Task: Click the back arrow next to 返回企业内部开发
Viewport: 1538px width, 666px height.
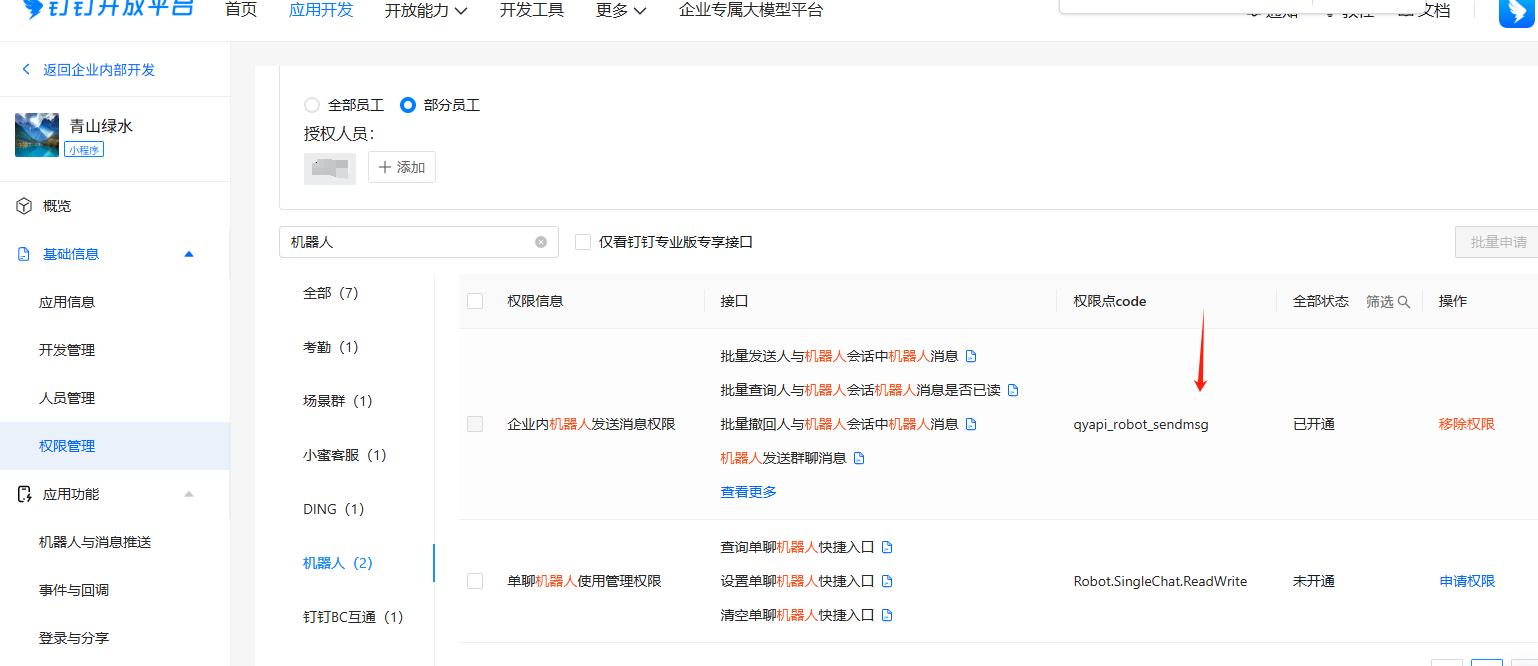Action: tap(26, 70)
